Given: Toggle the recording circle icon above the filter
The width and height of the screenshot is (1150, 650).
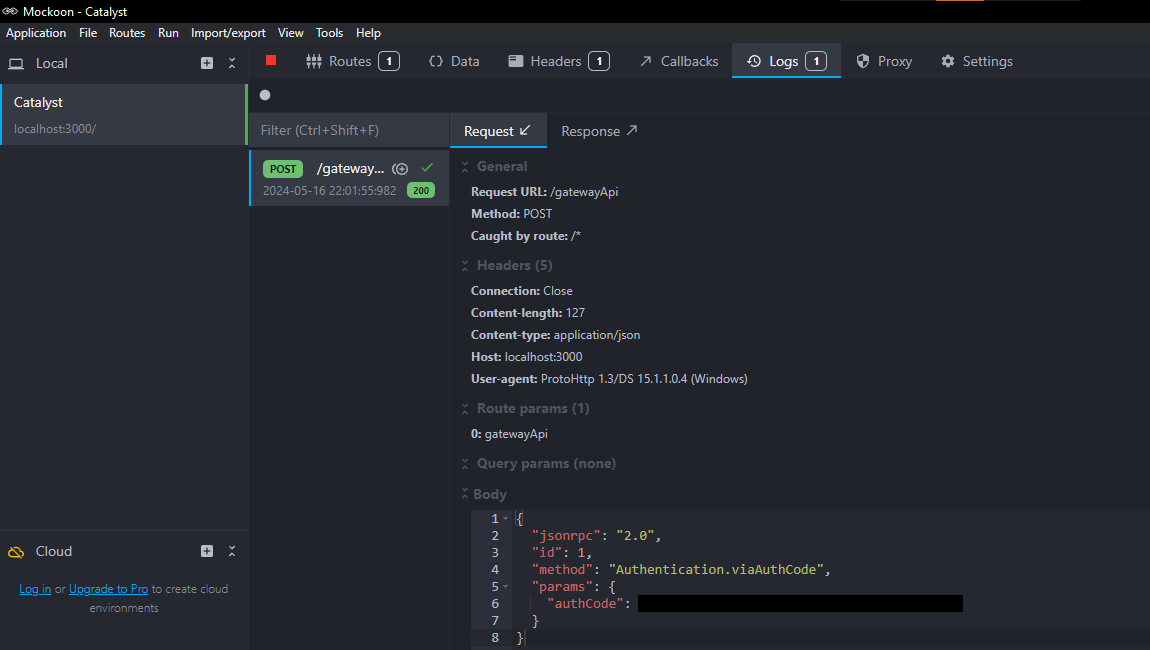Looking at the screenshot, I should pyautogui.click(x=265, y=95).
